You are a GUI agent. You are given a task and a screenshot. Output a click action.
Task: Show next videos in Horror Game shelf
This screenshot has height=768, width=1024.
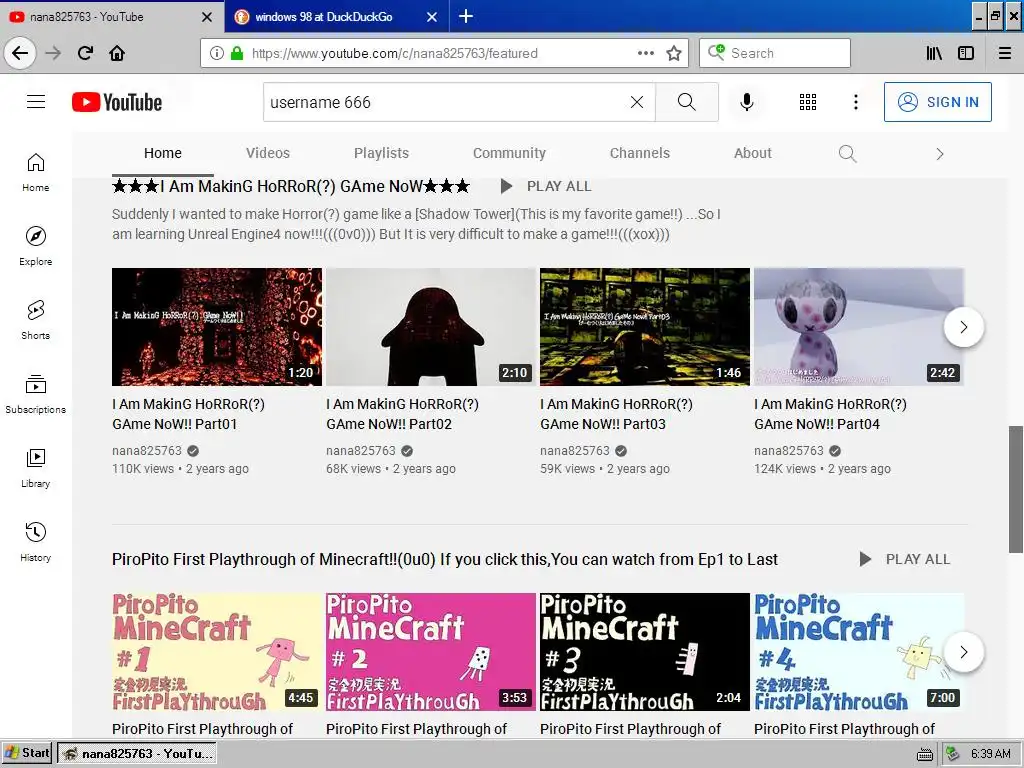[x=964, y=327]
